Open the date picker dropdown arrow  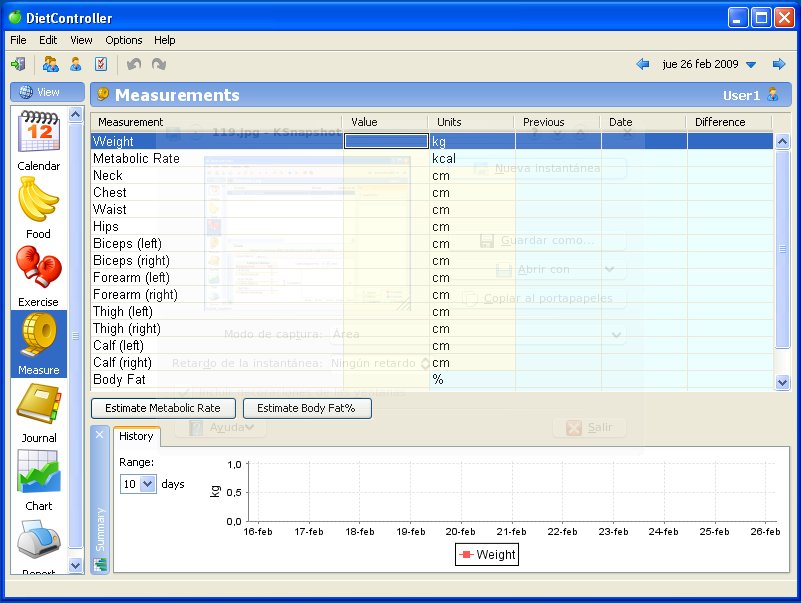click(751, 64)
